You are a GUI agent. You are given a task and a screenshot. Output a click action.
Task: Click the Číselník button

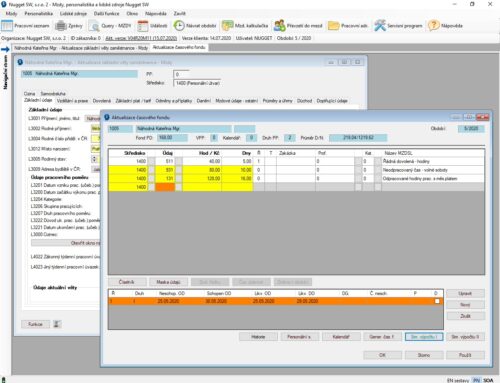pyautogui.click(x=127, y=282)
